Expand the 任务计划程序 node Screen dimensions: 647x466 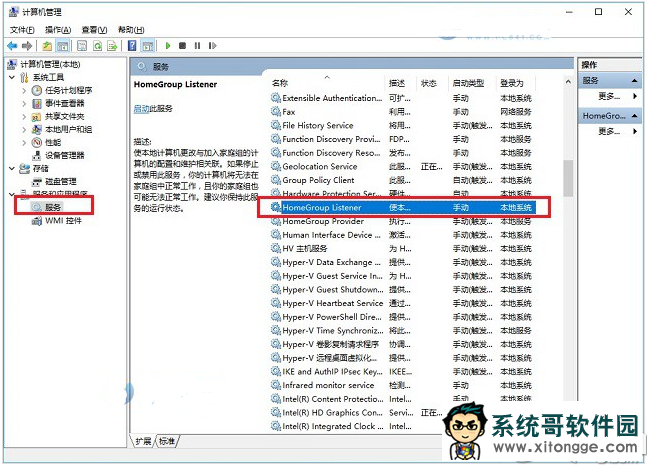tap(24, 90)
